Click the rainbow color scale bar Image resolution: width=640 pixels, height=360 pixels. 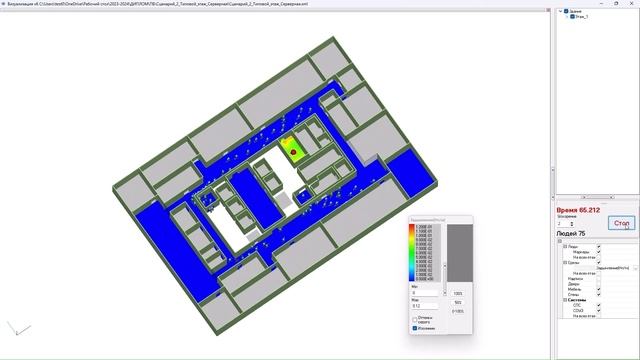(412, 253)
